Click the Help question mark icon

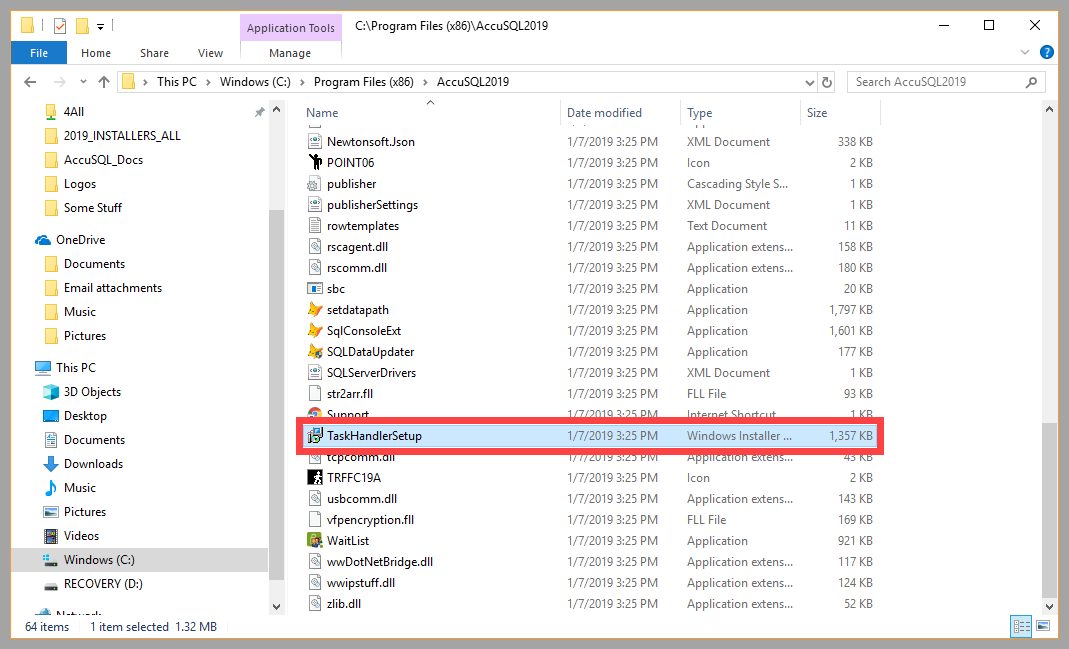pyautogui.click(x=1047, y=52)
